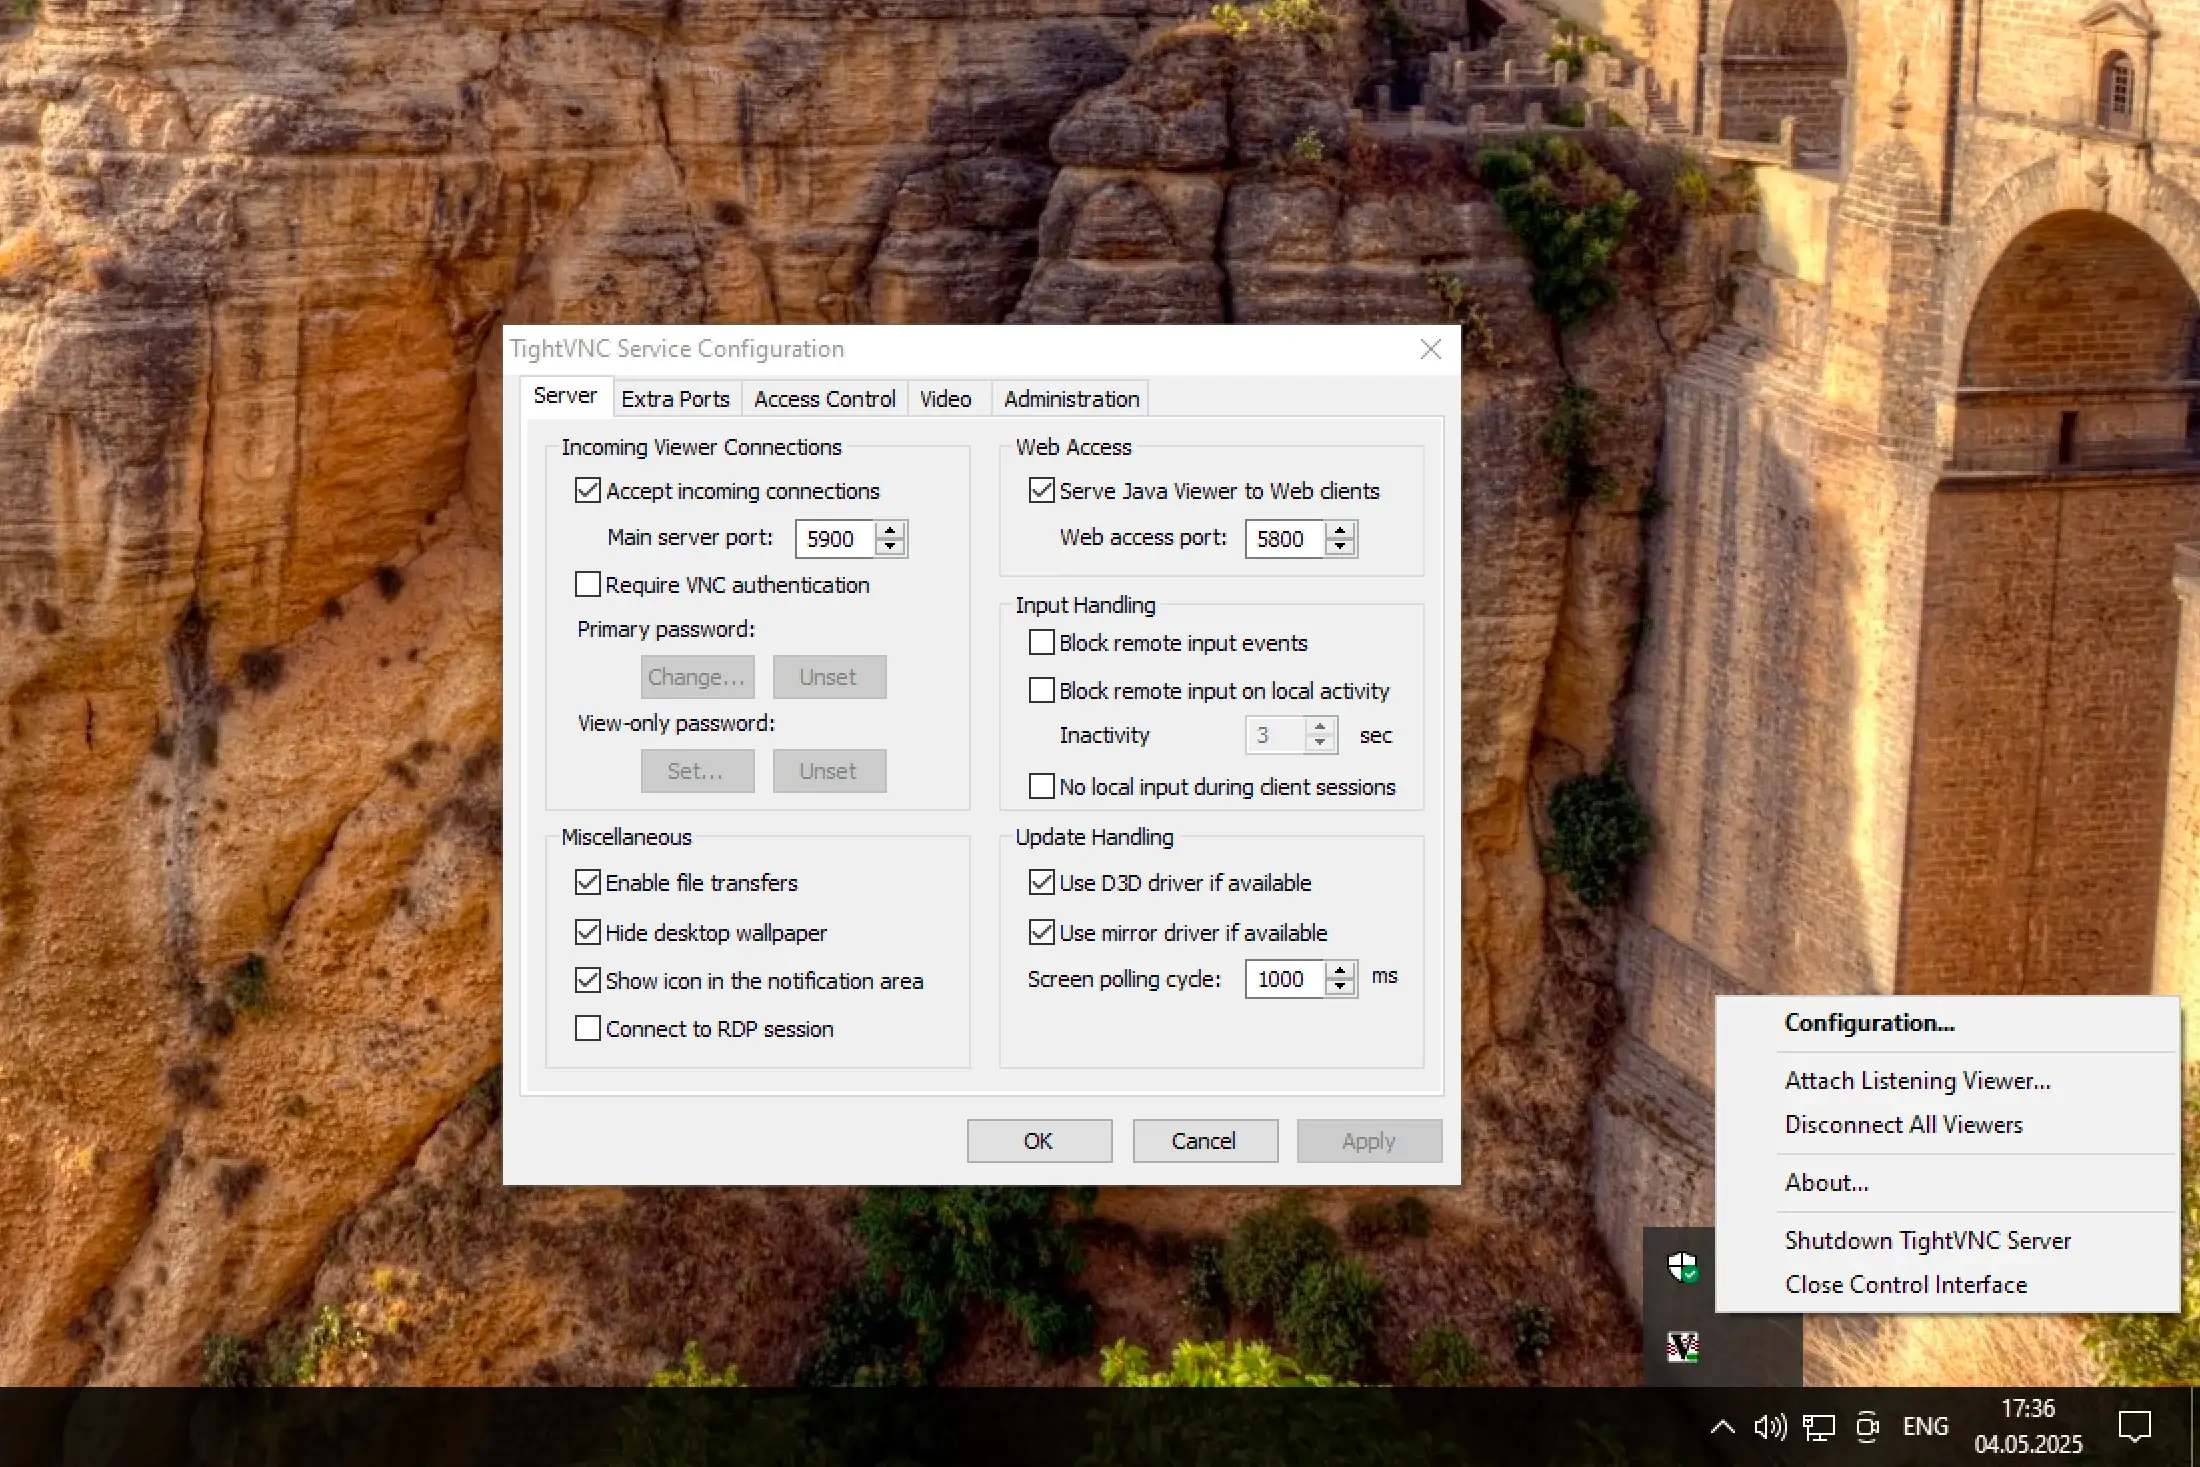Choose Disconnect All Viewers
The width and height of the screenshot is (2200, 1467).
click(x=1947, y=1125)
